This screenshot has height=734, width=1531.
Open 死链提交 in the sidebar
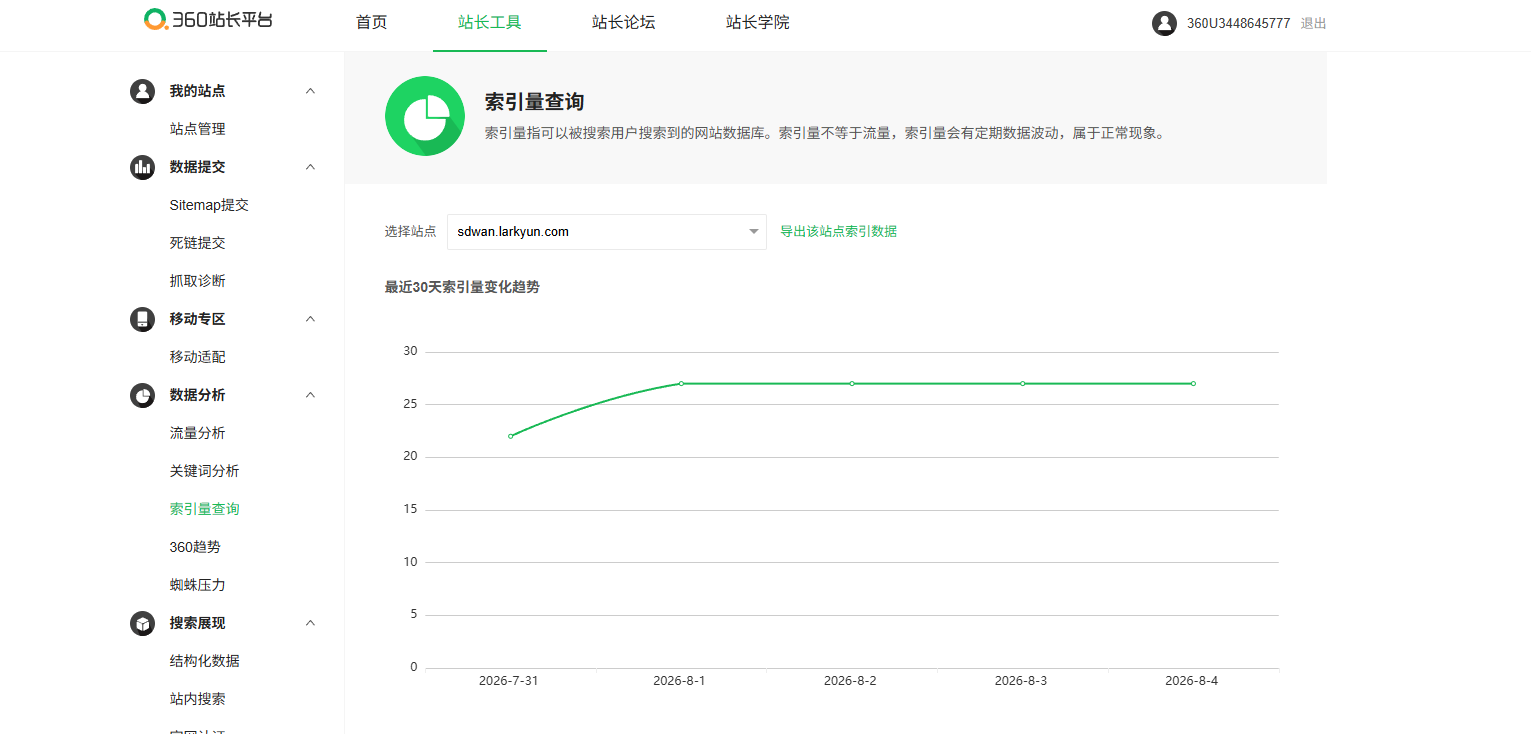click(x=198, y=243)
